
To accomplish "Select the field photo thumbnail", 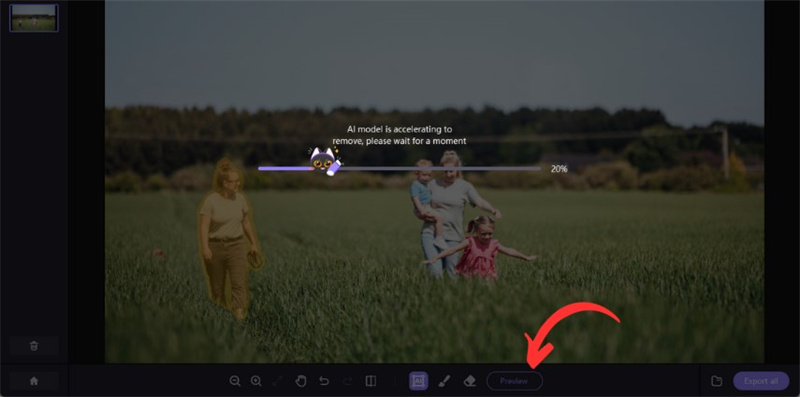I will click(34, 18).
